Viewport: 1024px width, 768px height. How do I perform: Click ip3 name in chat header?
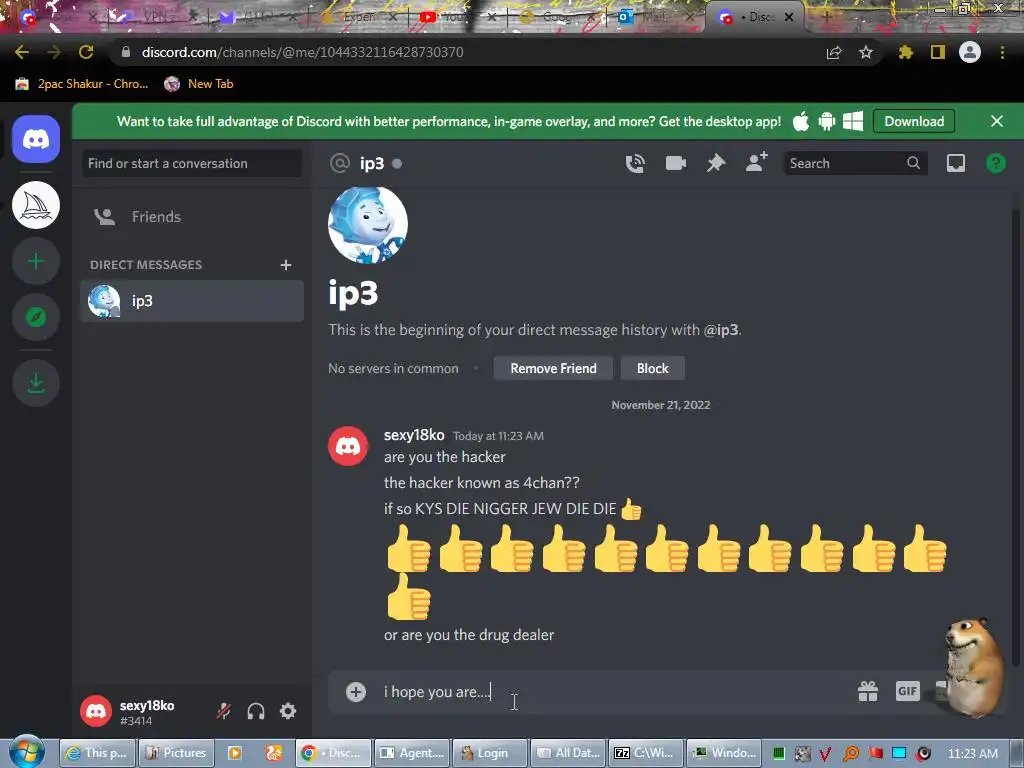coord(372,163)
